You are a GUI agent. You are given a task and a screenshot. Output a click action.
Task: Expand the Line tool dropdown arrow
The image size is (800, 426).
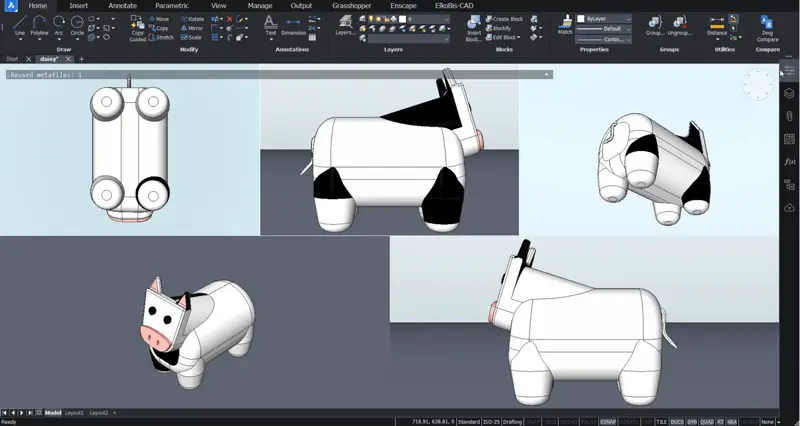[19, 39]
